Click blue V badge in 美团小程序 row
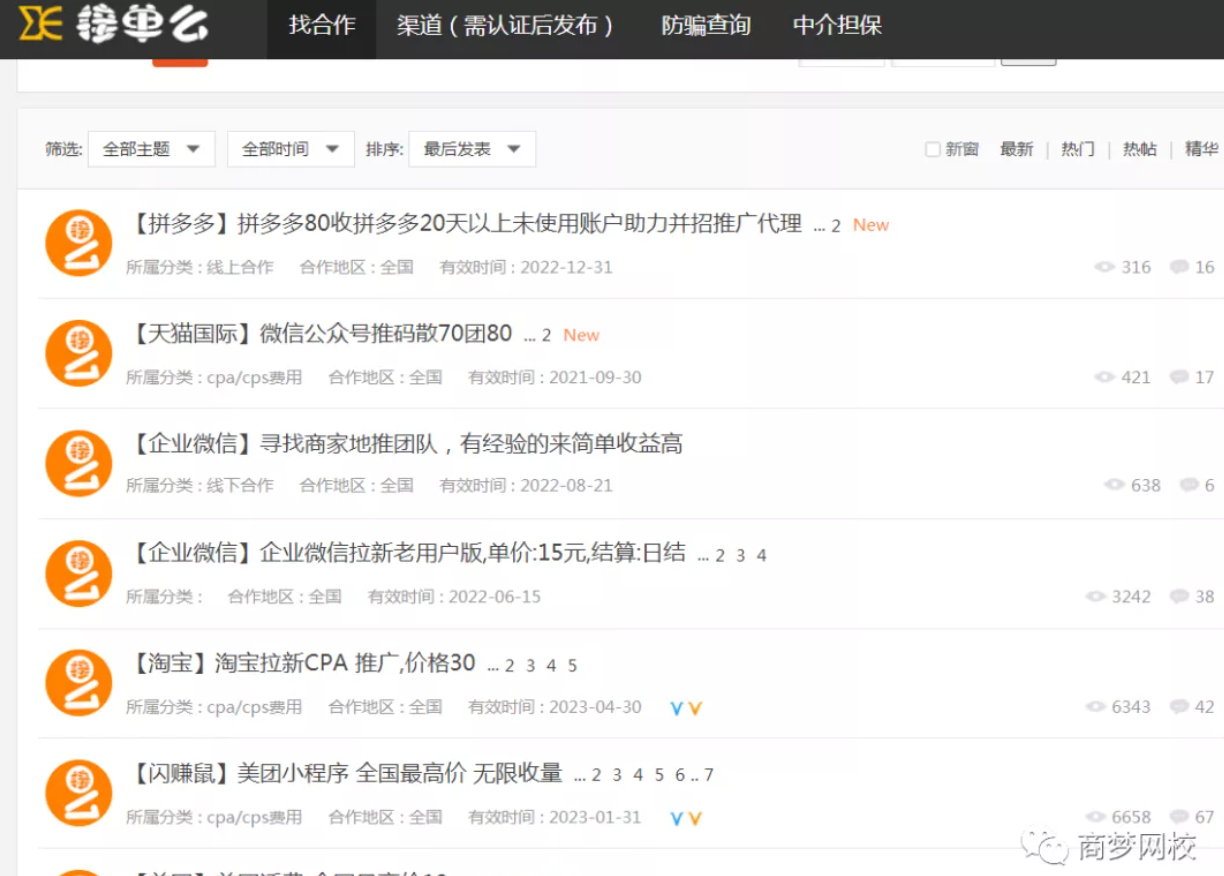The height and width of the screenshot is (876, 1224). pyautogui.click(x=677, y=818)
